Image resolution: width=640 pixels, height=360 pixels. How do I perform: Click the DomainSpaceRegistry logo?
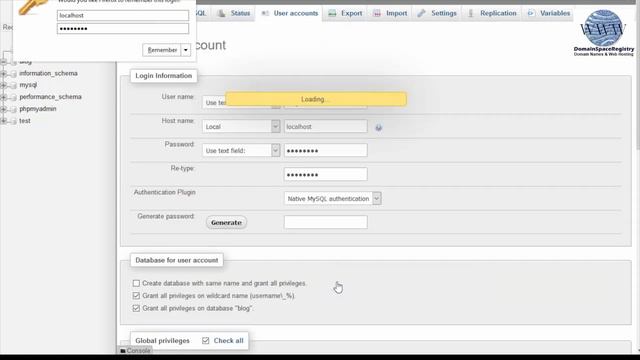[x=603, y=33]
